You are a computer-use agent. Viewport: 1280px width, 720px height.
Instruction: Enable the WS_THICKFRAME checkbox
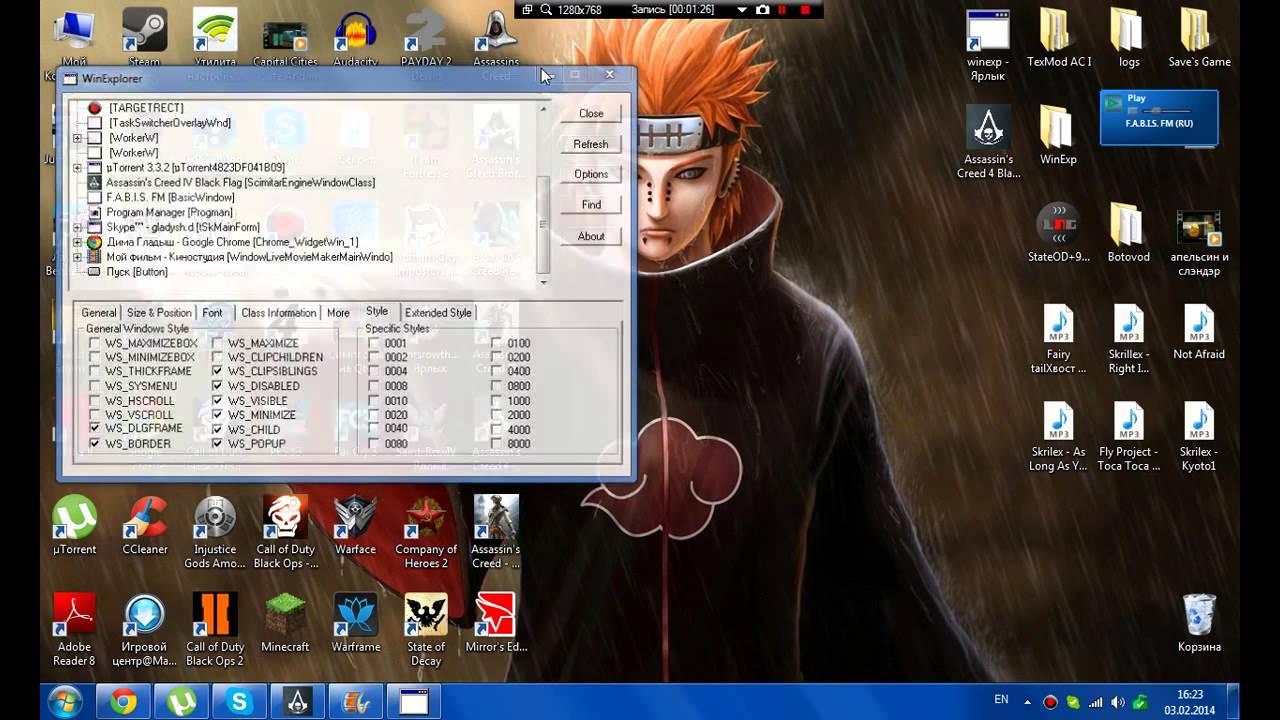click(94, 371)
